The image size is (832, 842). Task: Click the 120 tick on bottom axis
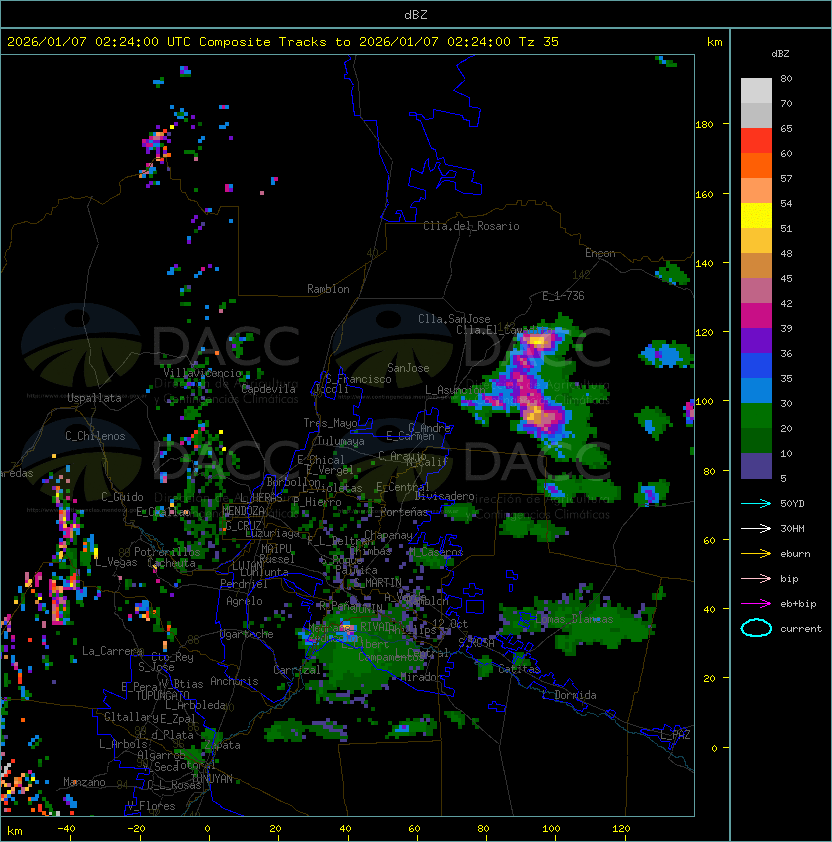pyautogui.click(x=621, y=829)
